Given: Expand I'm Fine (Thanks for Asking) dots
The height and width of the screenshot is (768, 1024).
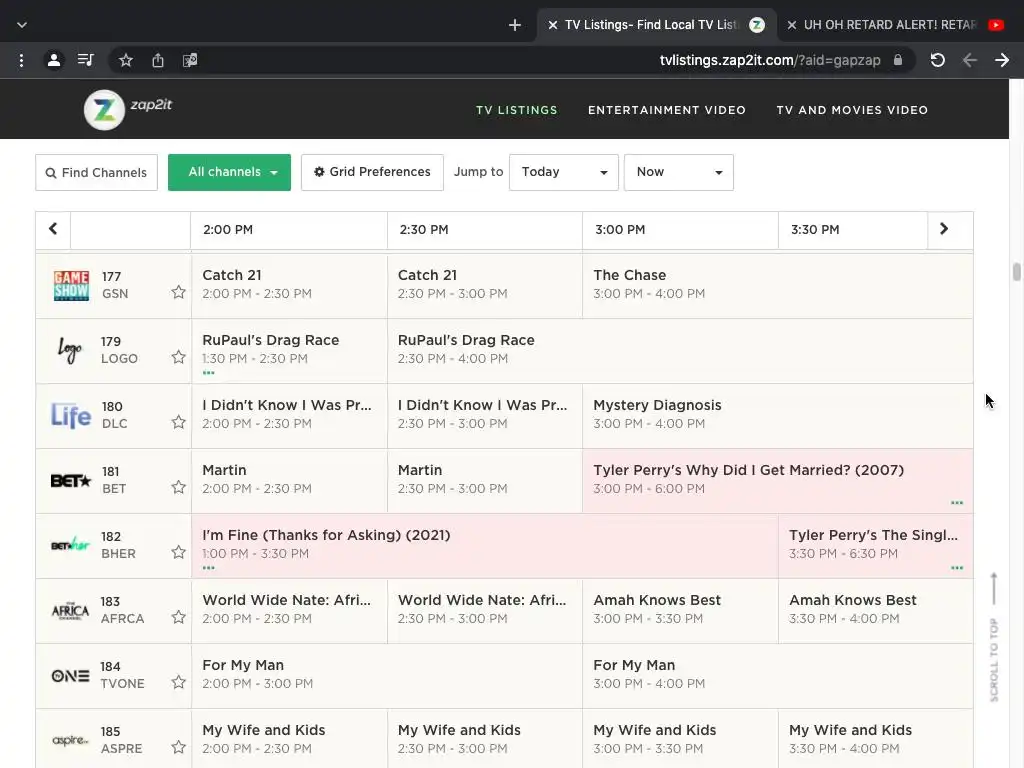Looking at the screenshot, I should point(208,568).
